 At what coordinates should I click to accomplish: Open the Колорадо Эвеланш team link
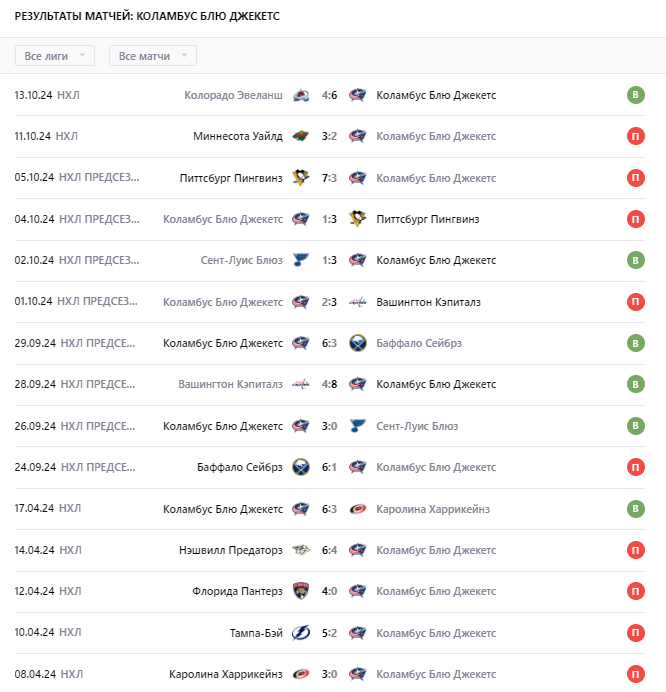tap(234, 95)
